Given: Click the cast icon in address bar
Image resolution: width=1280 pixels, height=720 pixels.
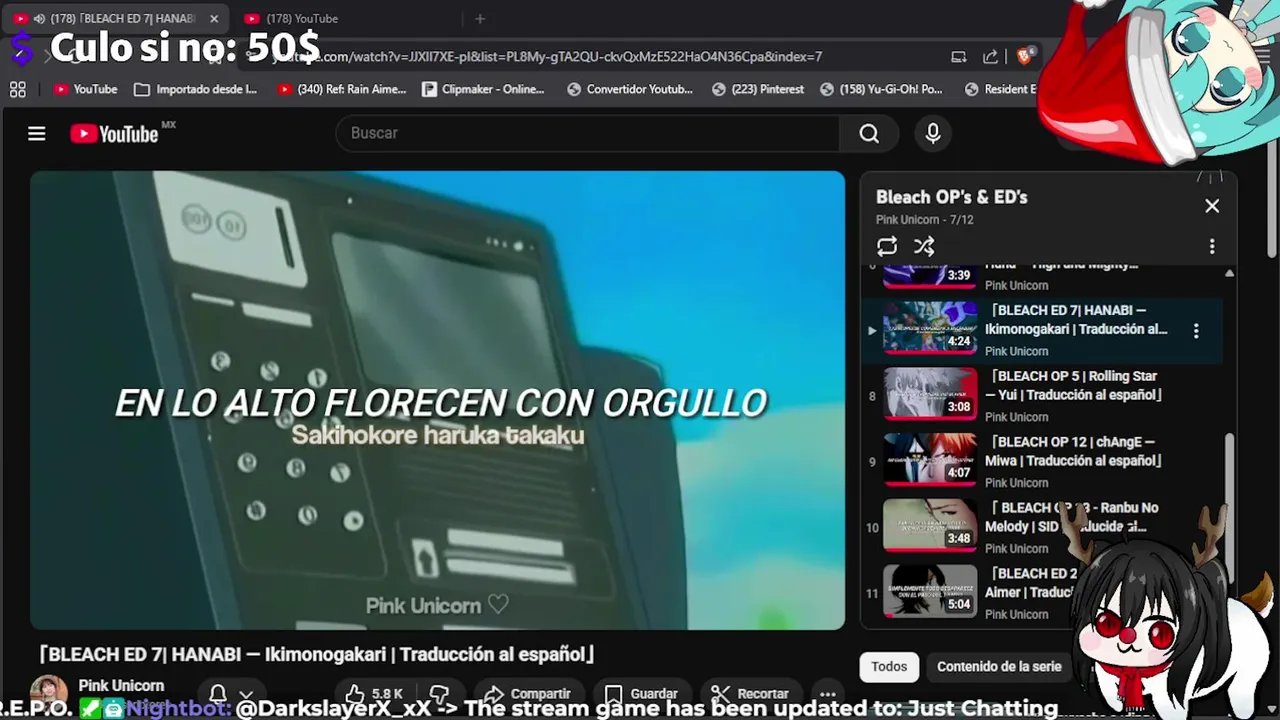Looking at the screenshot, I should (x=959, y=56).
